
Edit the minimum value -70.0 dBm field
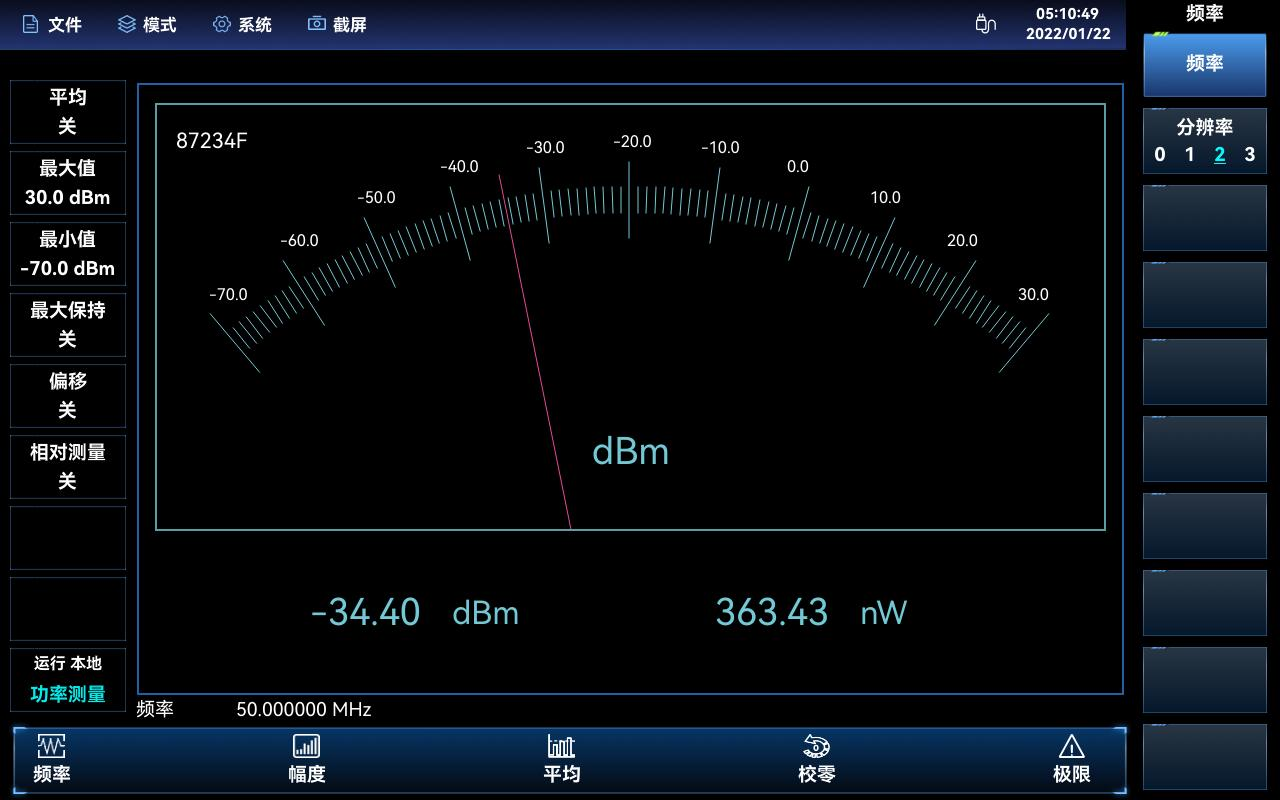[67, 254]
